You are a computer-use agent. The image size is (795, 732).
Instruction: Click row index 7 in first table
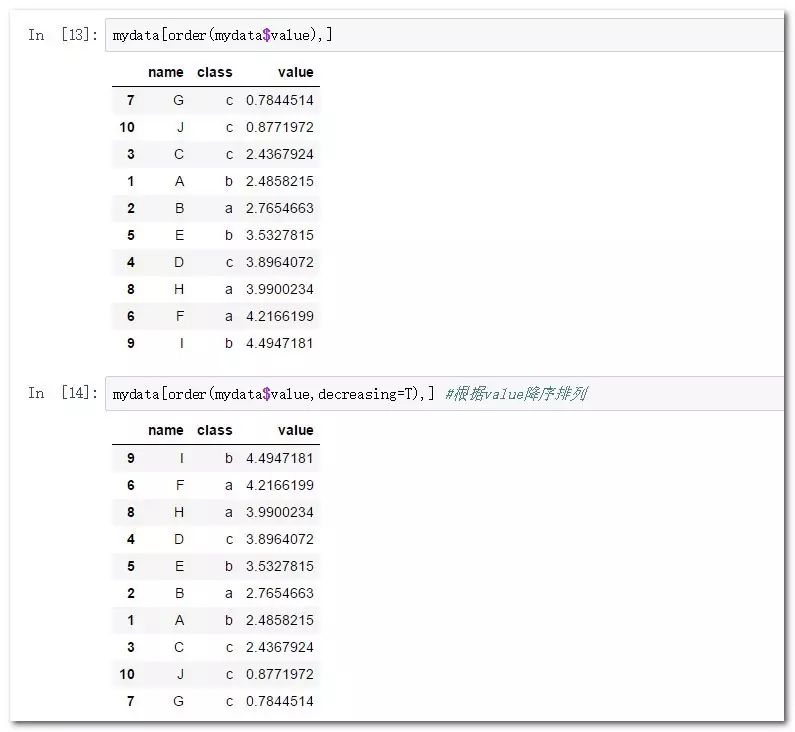[x=131, y=100]
